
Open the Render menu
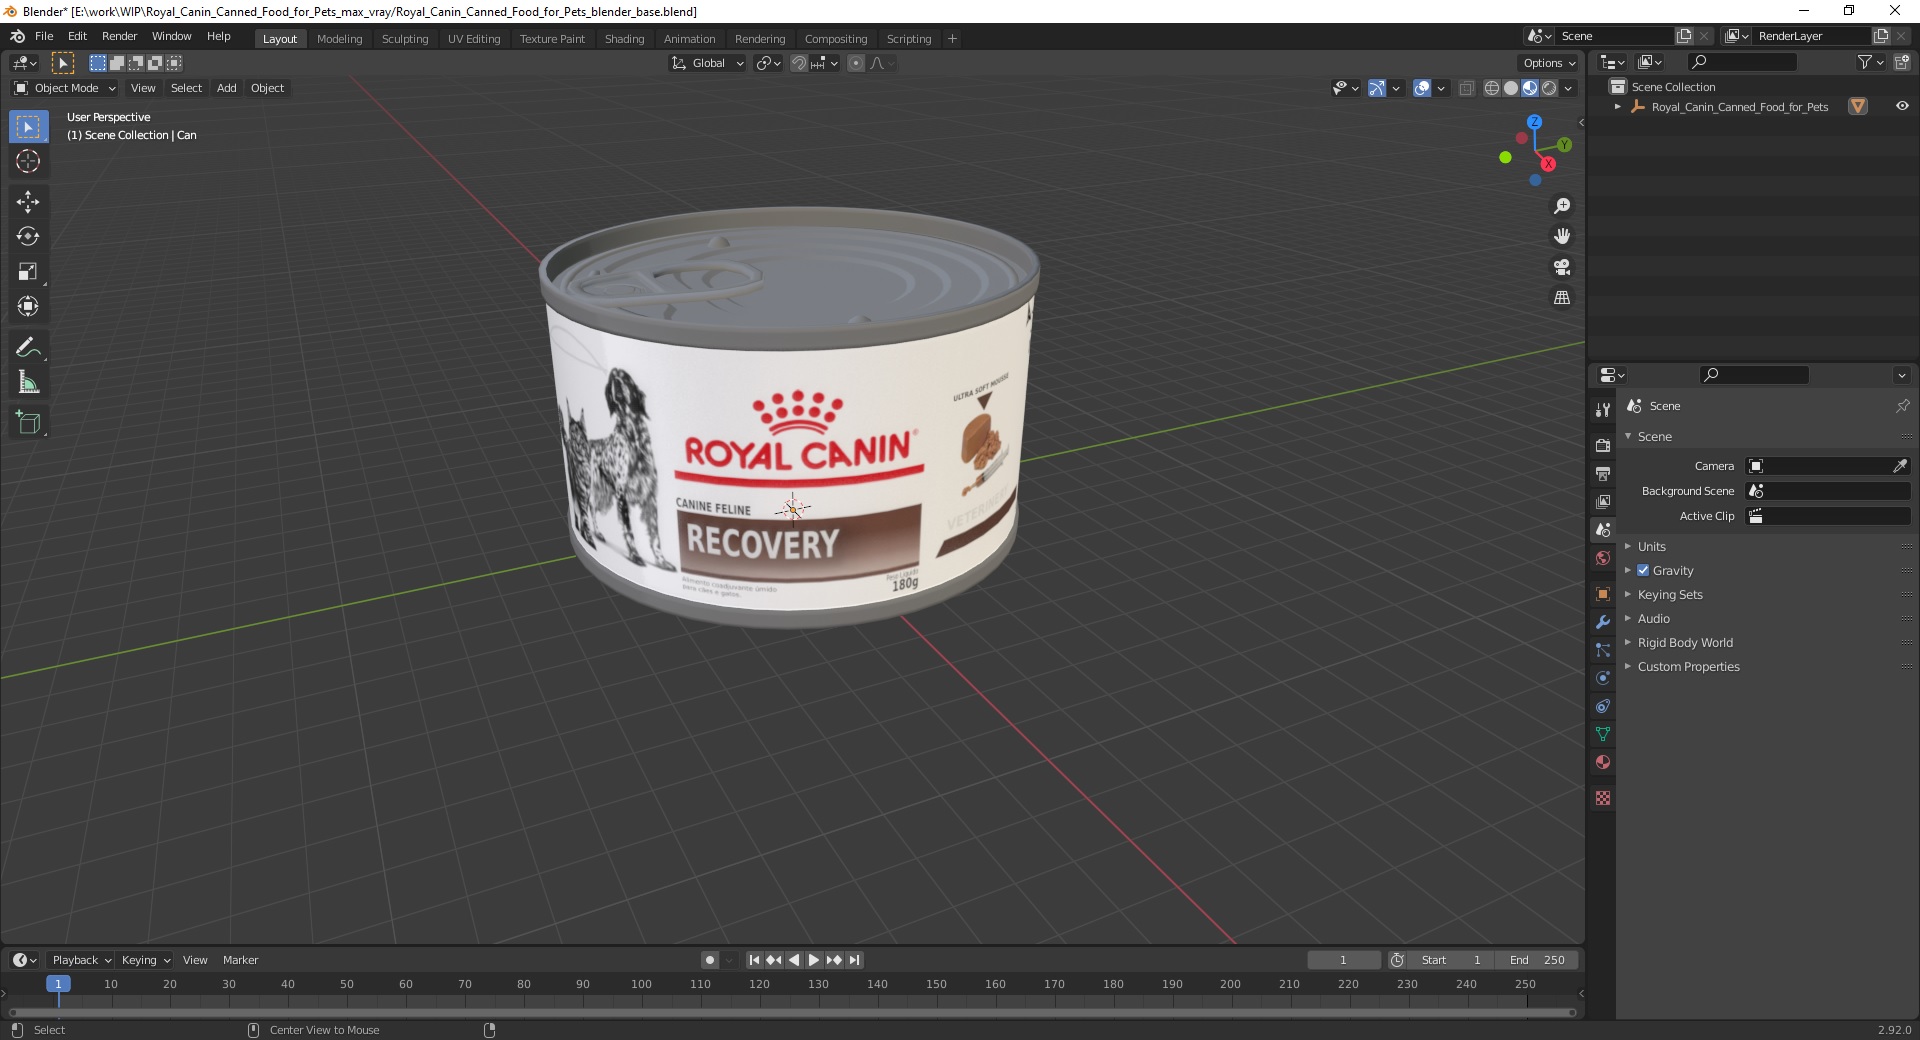pos(119,36)
